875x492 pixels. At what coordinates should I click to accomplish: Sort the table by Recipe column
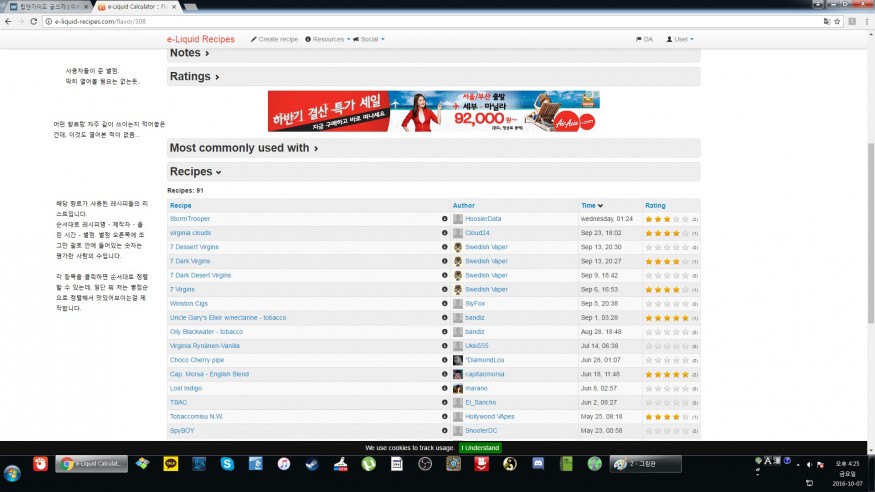[180, 205]
